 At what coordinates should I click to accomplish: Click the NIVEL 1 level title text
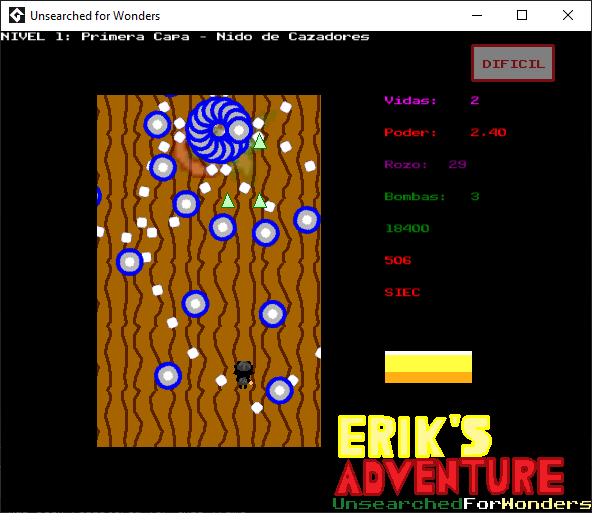tap(185, 37)
